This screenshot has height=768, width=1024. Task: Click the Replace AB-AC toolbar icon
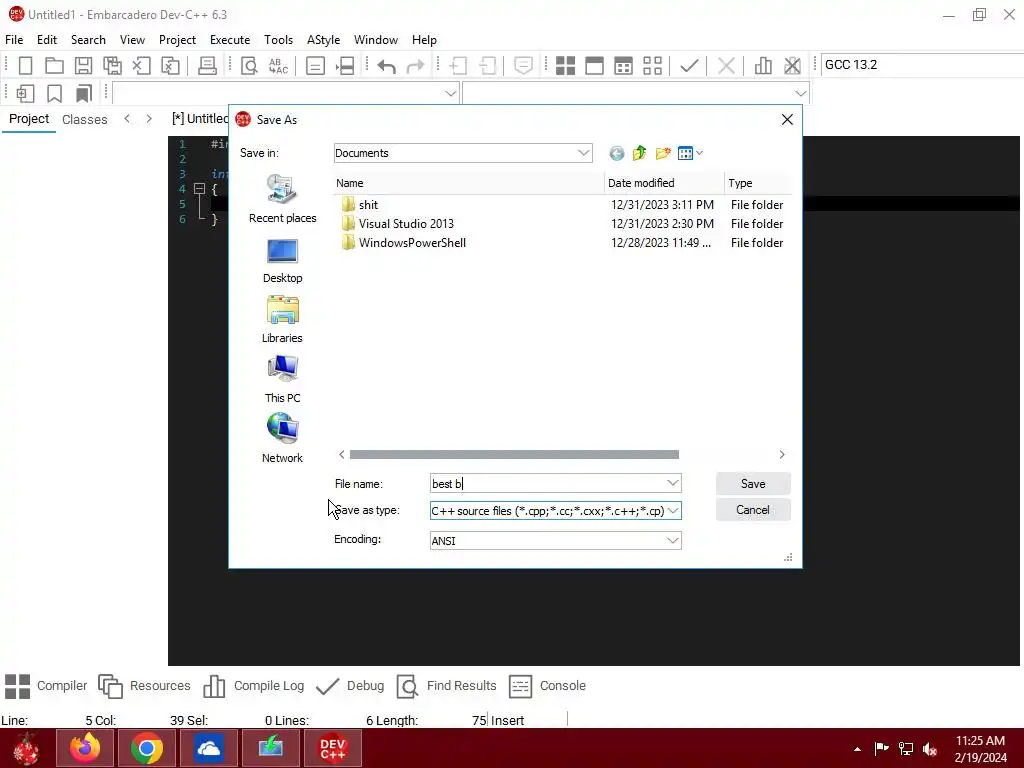coord(278,65)
